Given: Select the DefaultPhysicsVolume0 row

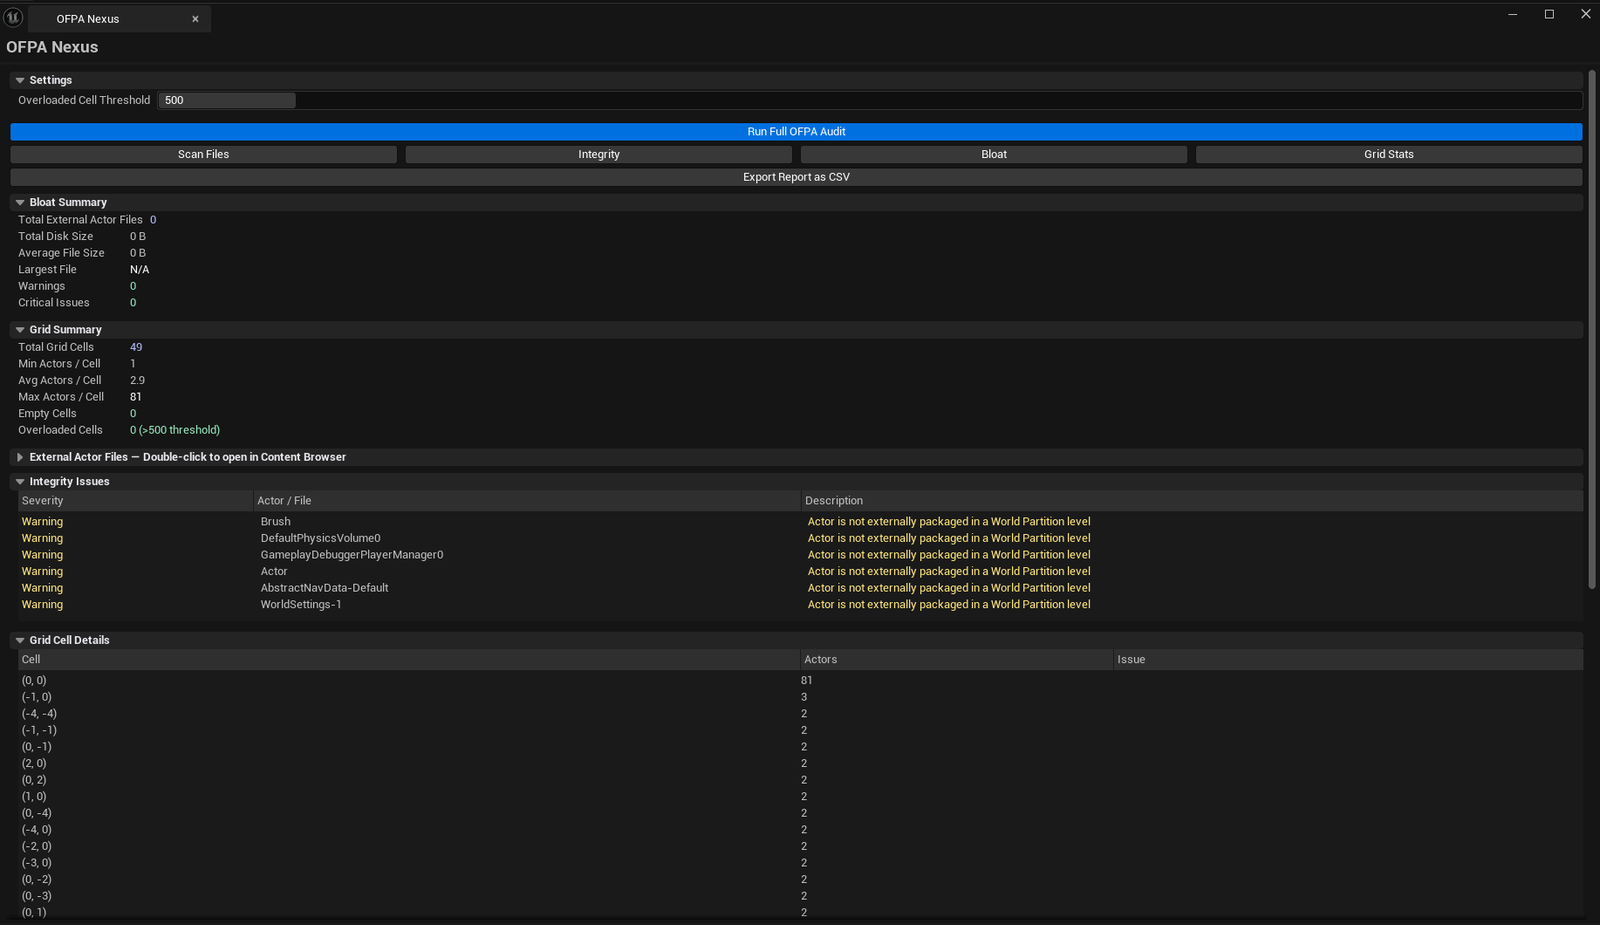Looking at the screenshot, I should tap(800, 538).
